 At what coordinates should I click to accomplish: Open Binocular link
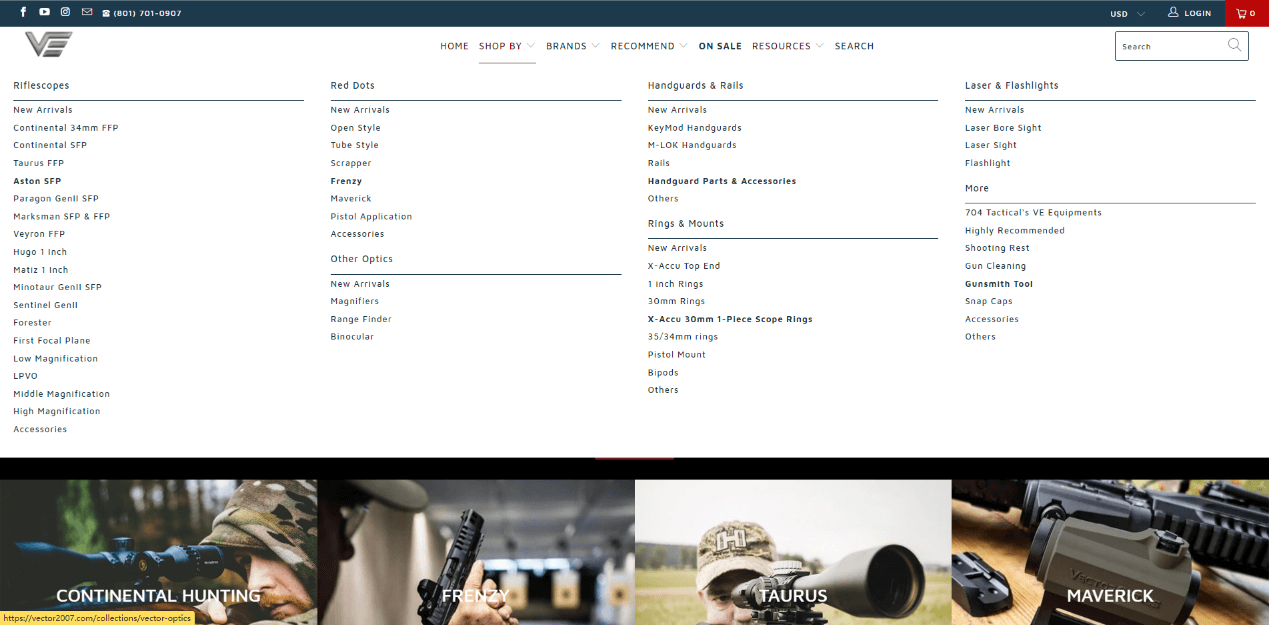click(x=353, y=337)
